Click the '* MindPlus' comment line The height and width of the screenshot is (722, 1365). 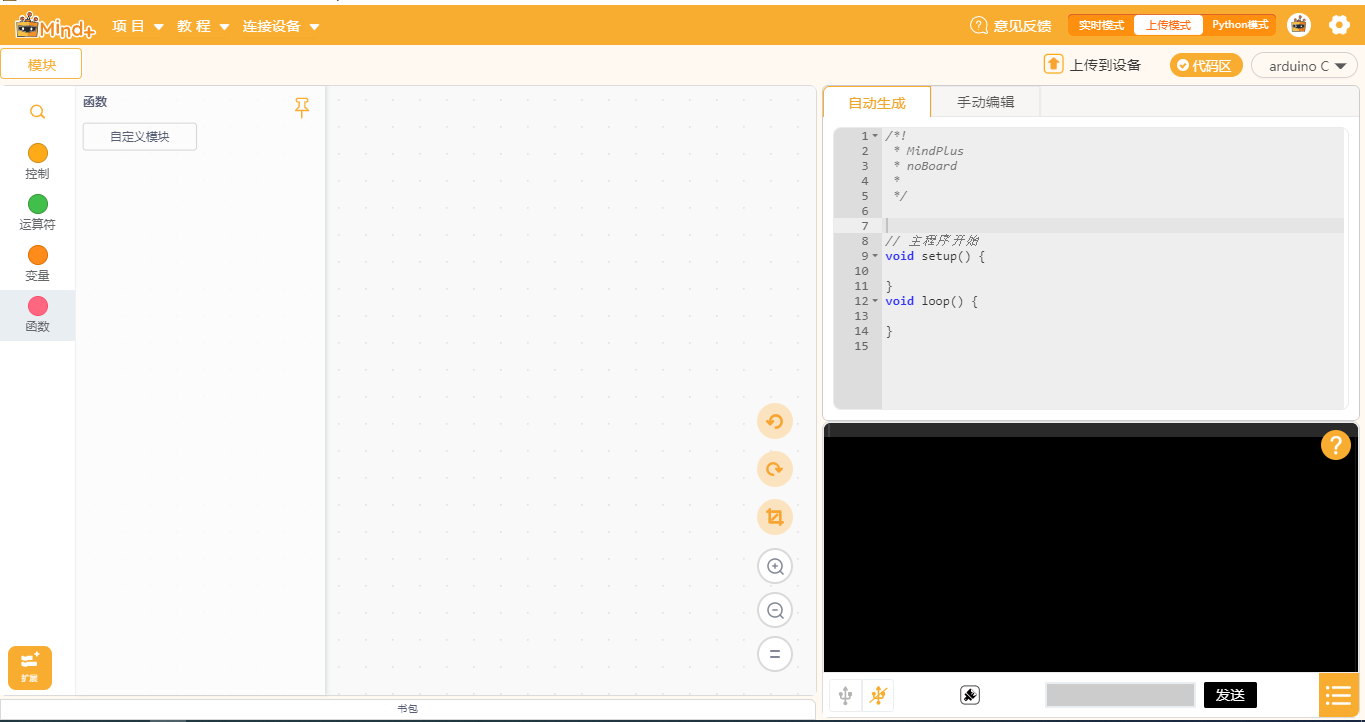928,151
